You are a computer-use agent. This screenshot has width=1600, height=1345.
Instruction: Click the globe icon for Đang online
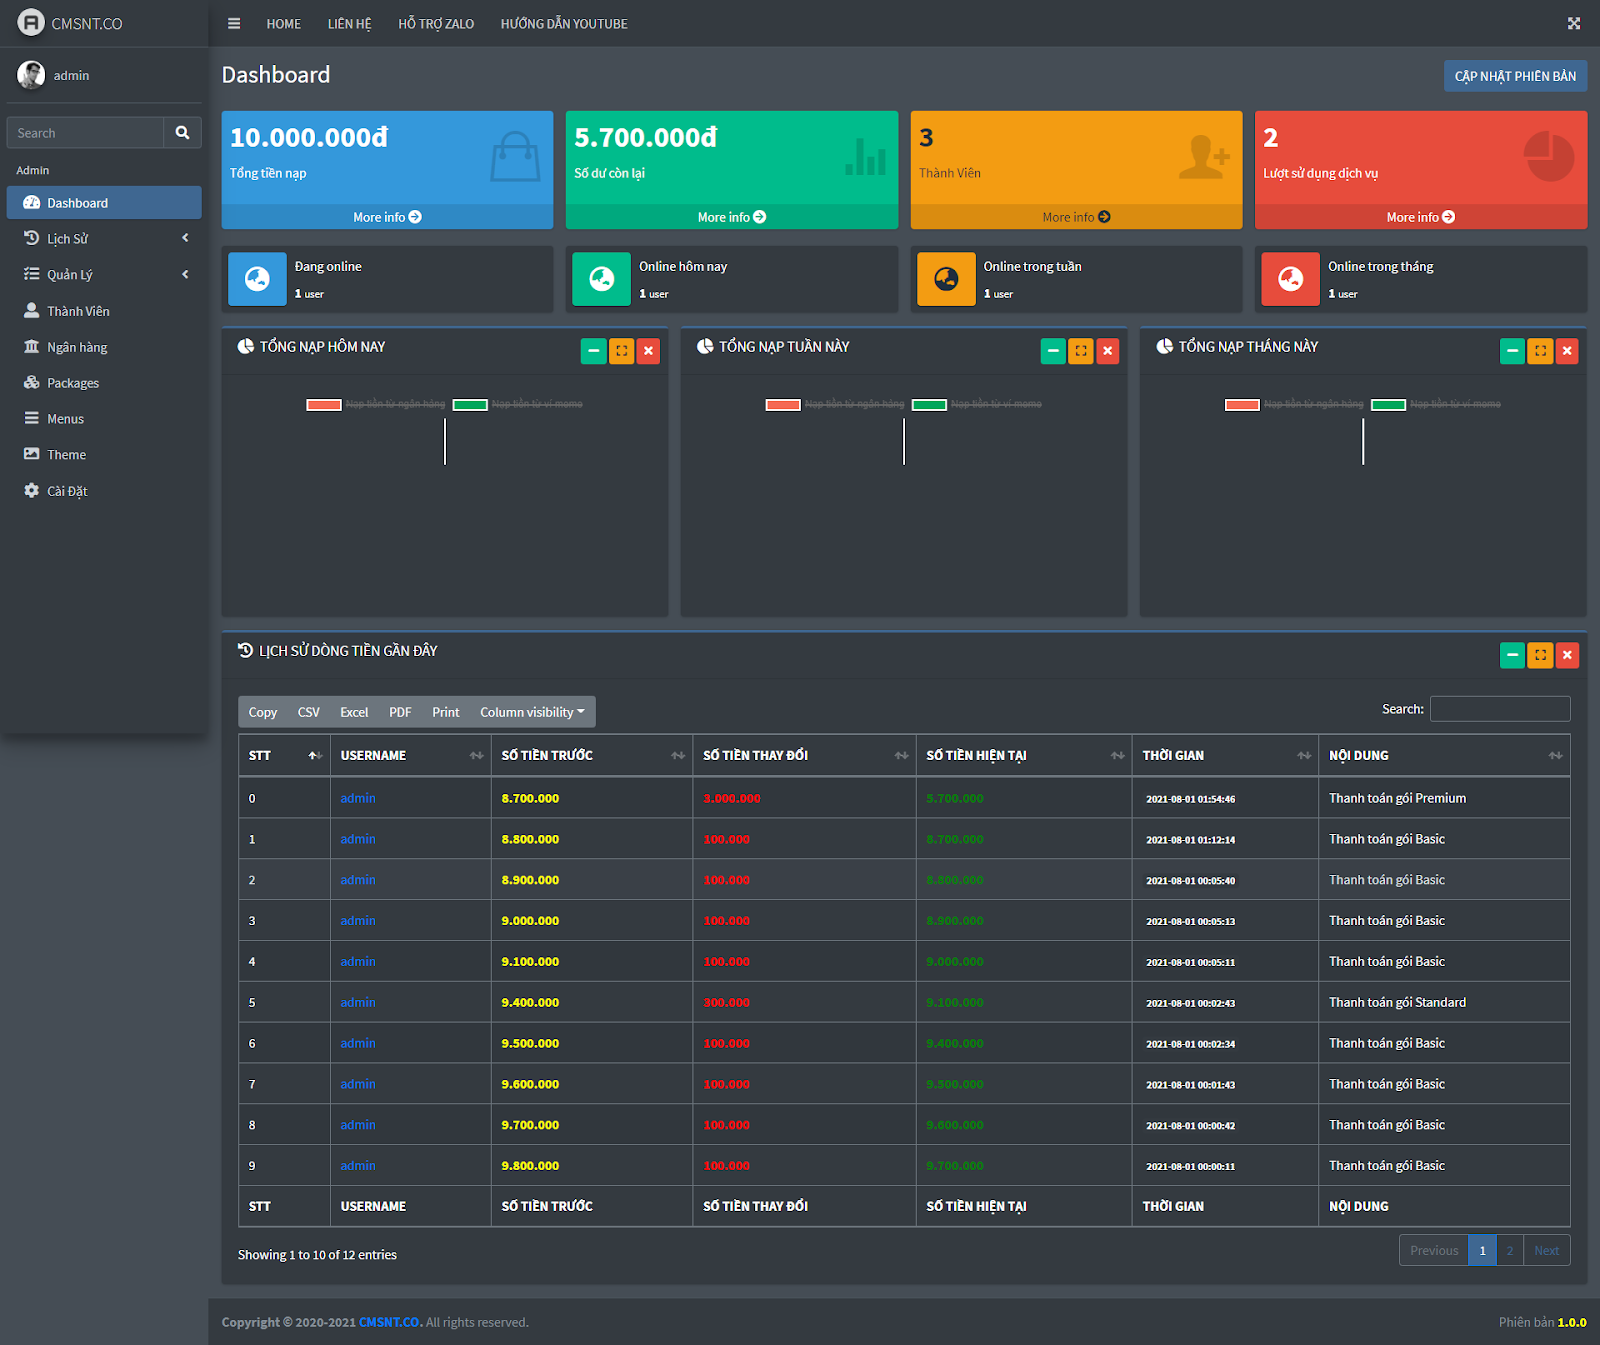[257, 279]
